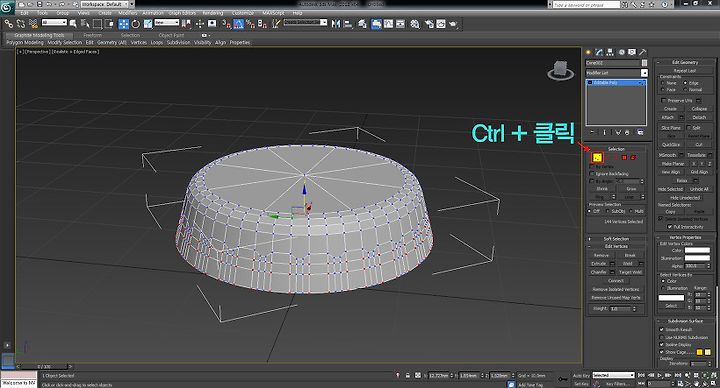Toggle Smooth Result checkbox
The height and width of the screenshot is (388, 720).
(662, 329)
